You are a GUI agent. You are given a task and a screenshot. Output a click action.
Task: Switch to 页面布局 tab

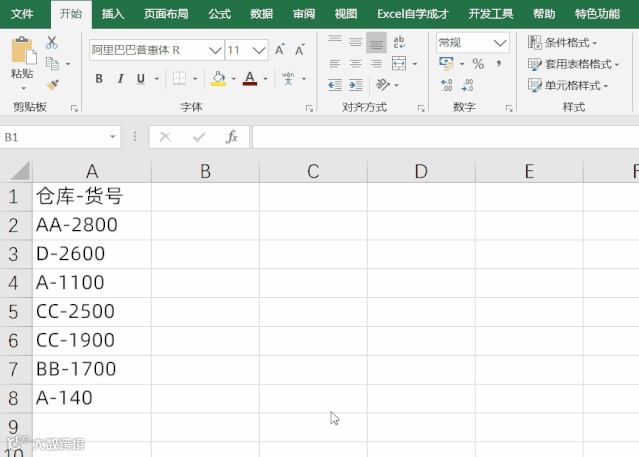(x=166, y=14)
